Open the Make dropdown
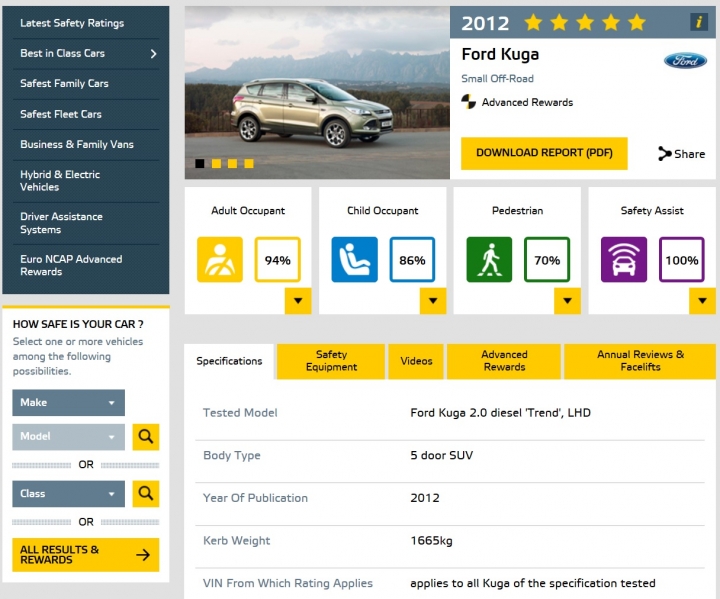The width and height of the screenshot is (720, 599). tap(68, 402)
